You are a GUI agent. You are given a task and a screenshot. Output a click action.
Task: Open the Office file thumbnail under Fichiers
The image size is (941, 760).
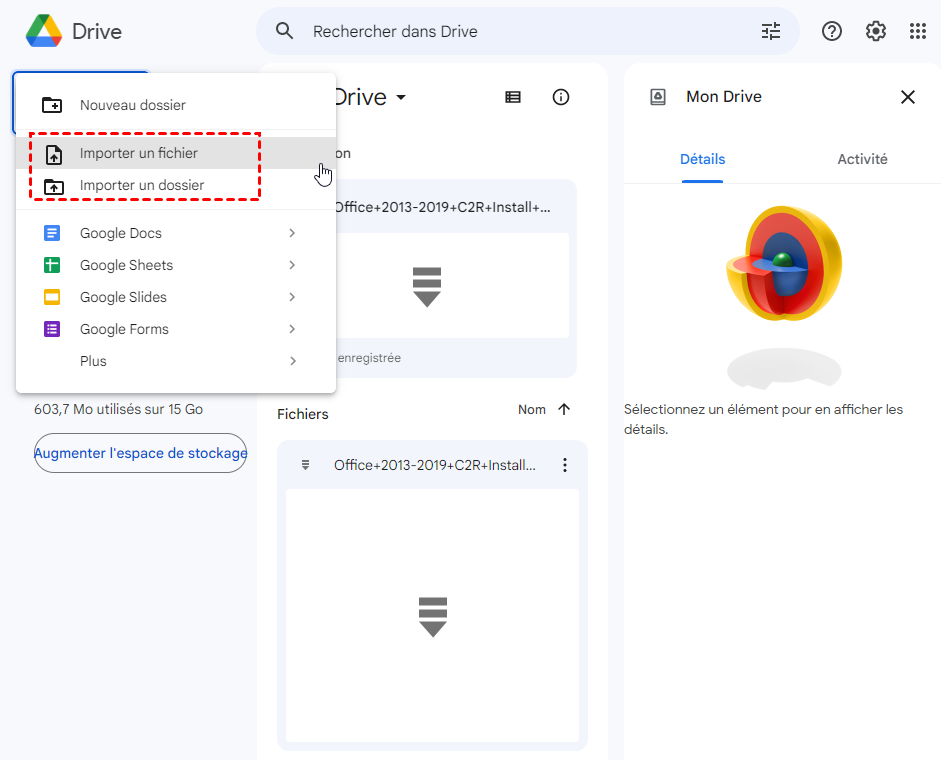[x=433, y=615]
